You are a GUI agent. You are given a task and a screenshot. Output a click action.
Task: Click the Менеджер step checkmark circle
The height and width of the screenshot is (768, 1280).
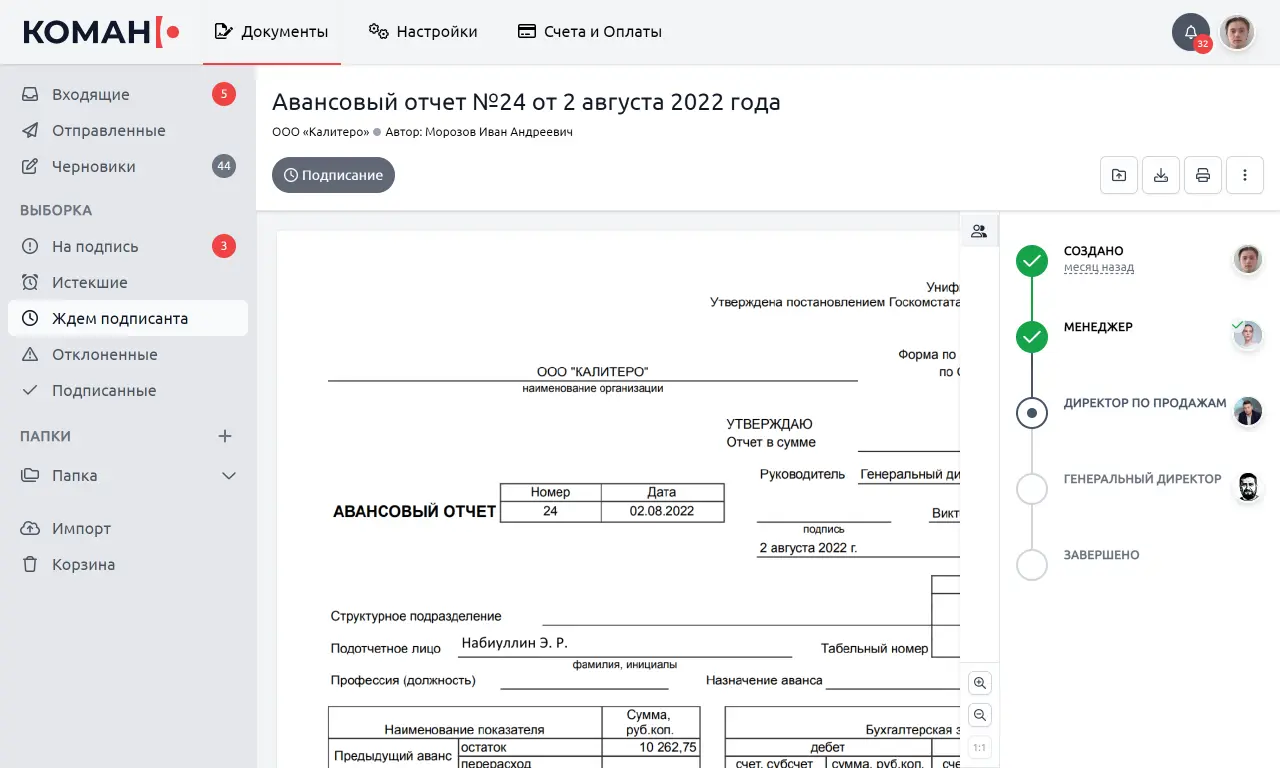point(1032,337)
